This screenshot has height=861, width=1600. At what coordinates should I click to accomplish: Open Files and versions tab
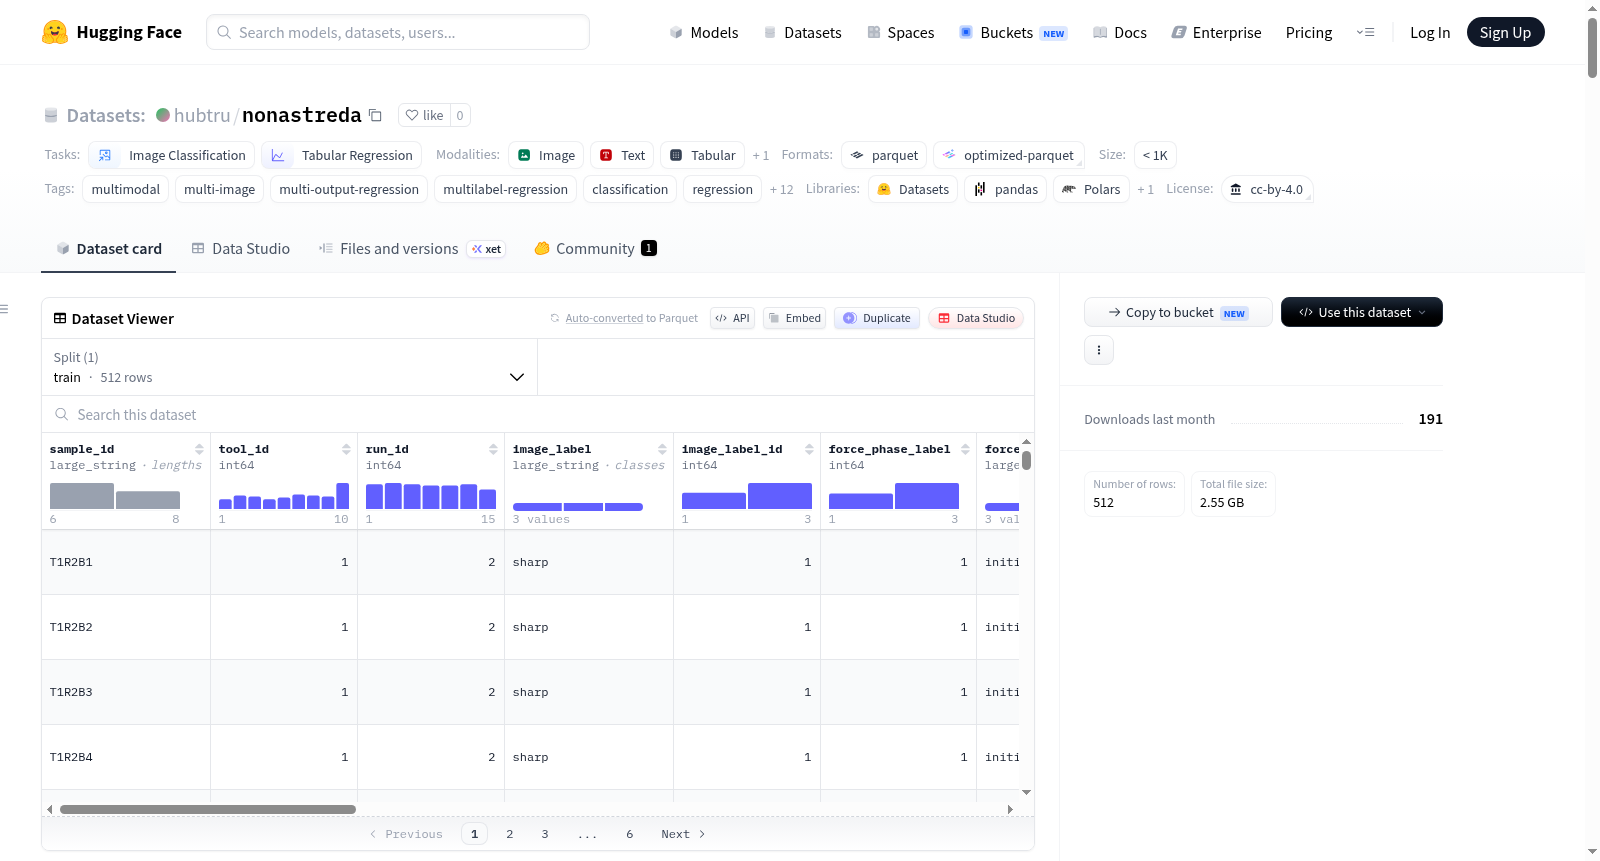tap(412, 248)
